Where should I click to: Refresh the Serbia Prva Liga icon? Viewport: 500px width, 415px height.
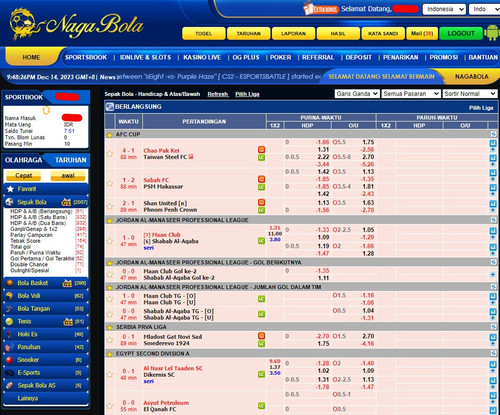(493, 327)
